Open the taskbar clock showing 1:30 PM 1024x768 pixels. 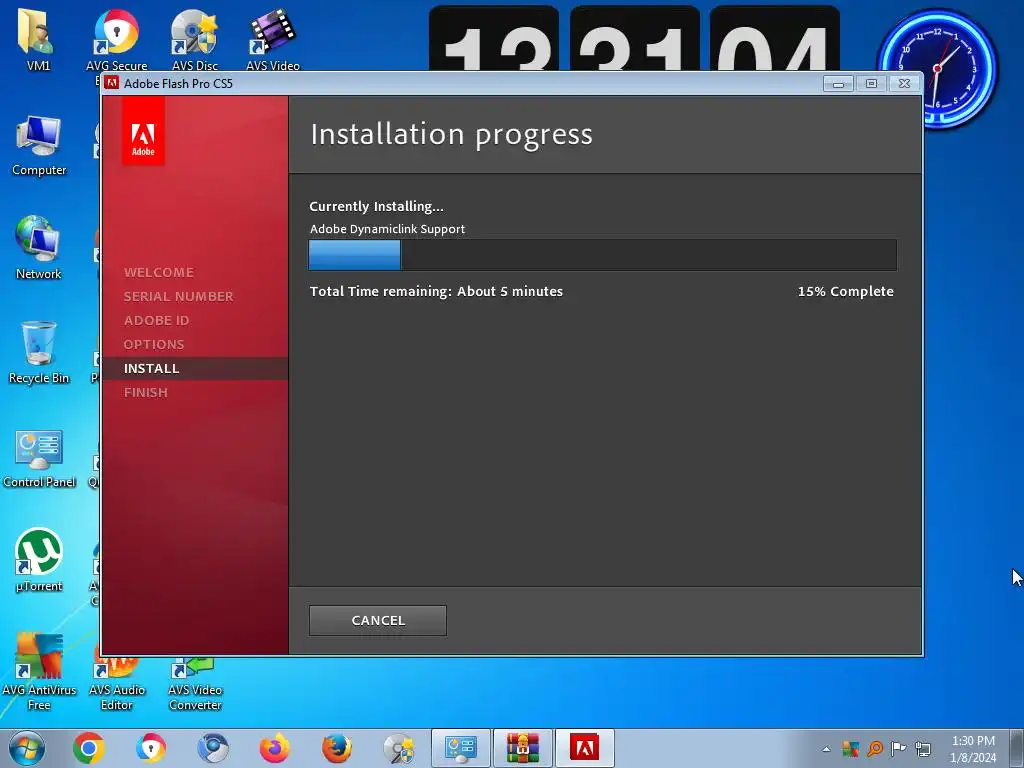(973, 749)
